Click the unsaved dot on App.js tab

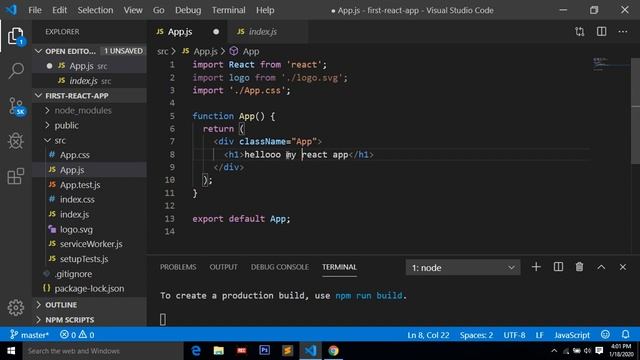216,31
